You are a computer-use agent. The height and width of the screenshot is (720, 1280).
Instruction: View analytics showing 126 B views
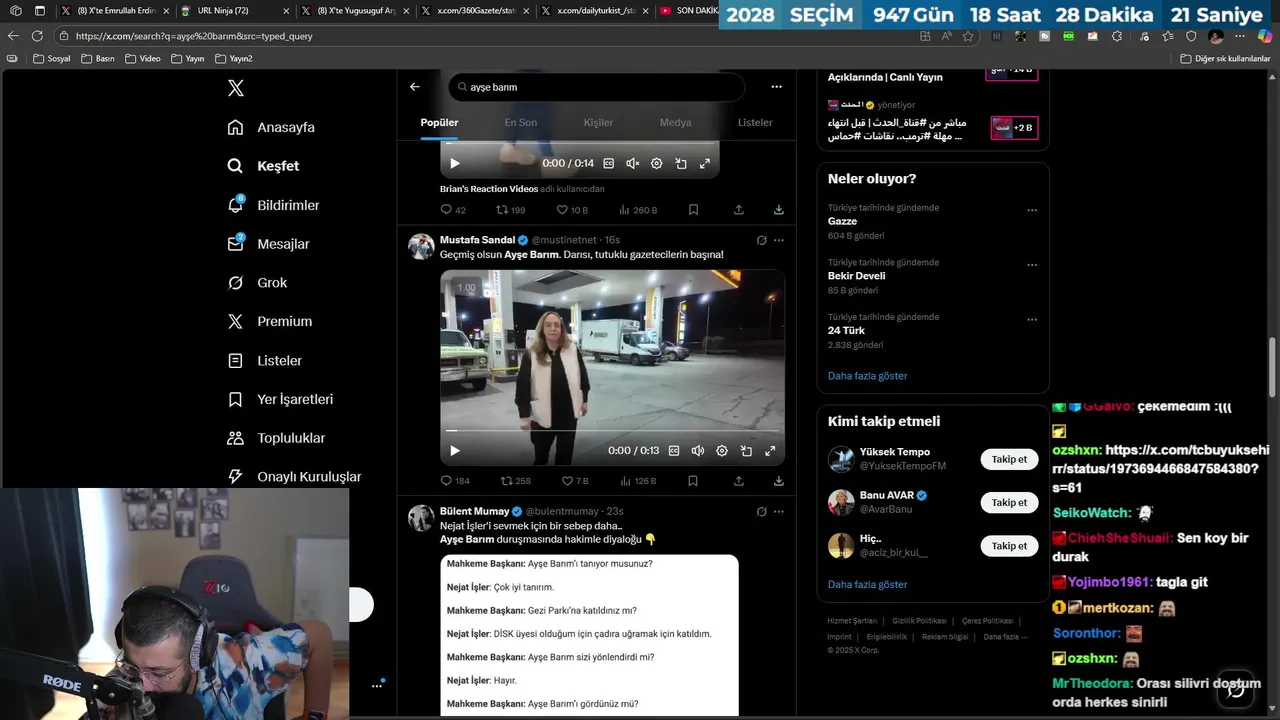tap(638, 481)
